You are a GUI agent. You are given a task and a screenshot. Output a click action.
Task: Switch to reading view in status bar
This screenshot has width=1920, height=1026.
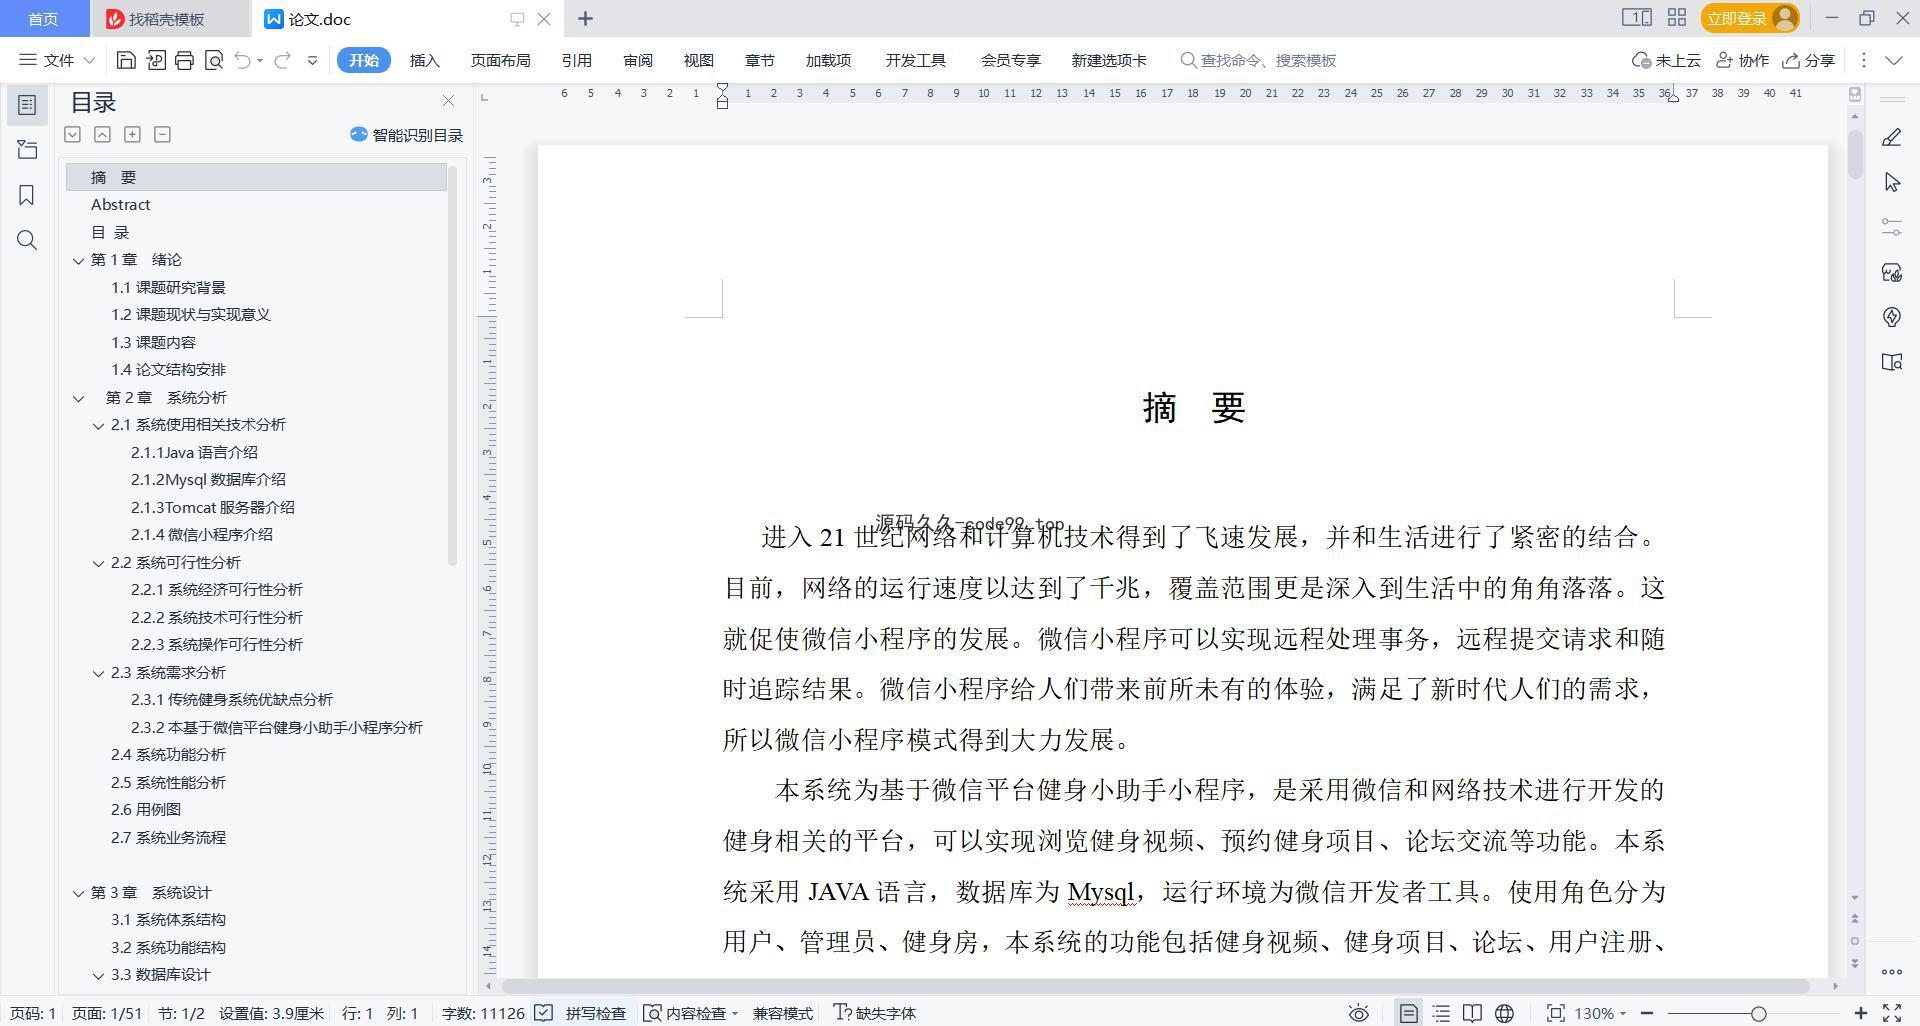pos(1472,1013)
